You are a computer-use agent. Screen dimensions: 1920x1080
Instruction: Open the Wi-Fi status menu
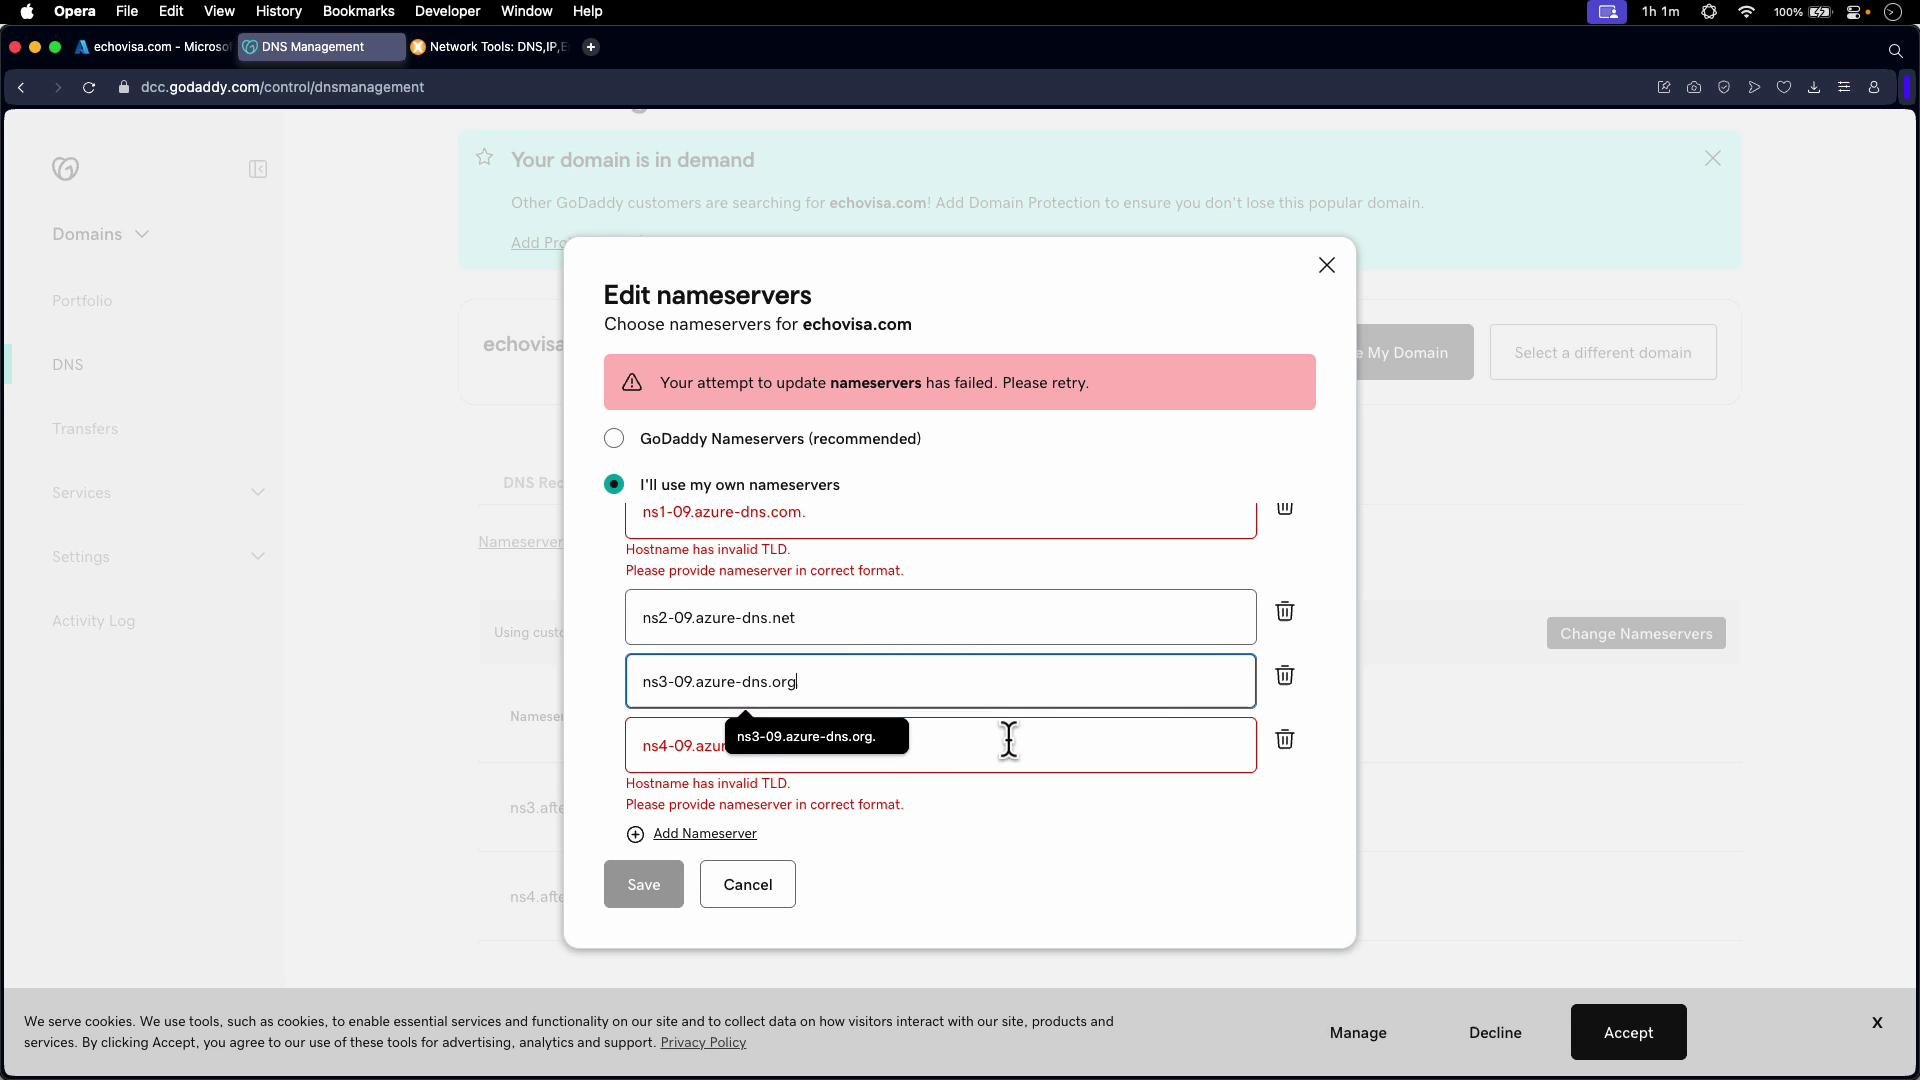coord(1747,12)
